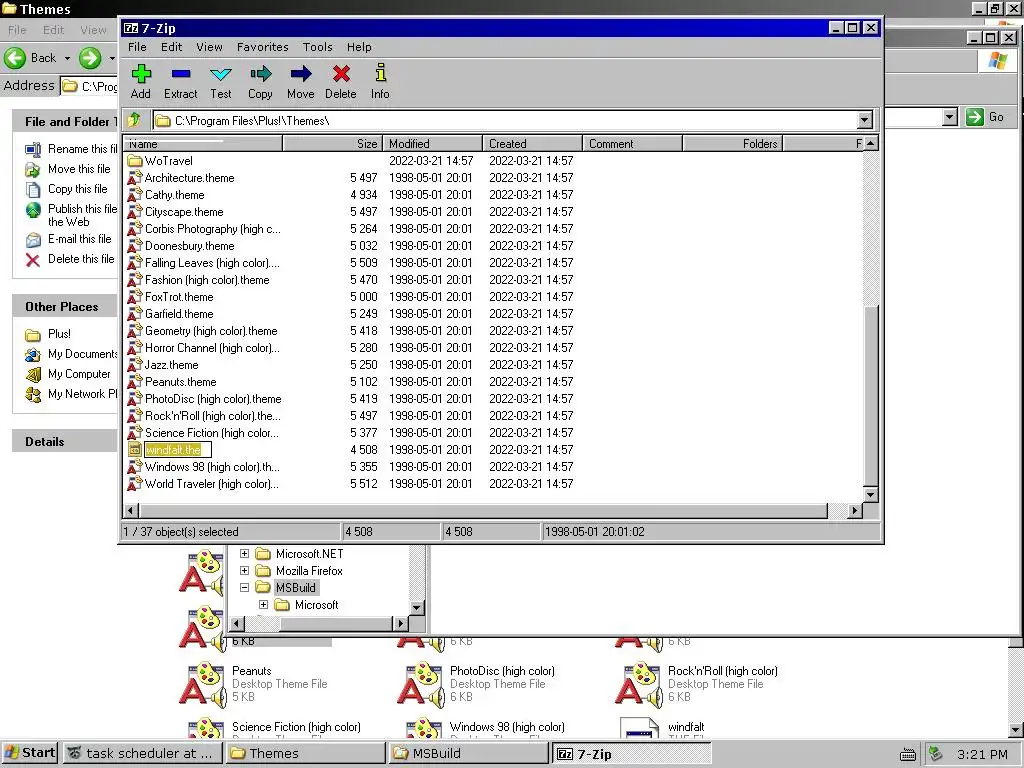The image size is (1024, 768).
Task: Click the PhotoDisc (high color) theme icon
Action: [x=420, y=684]
